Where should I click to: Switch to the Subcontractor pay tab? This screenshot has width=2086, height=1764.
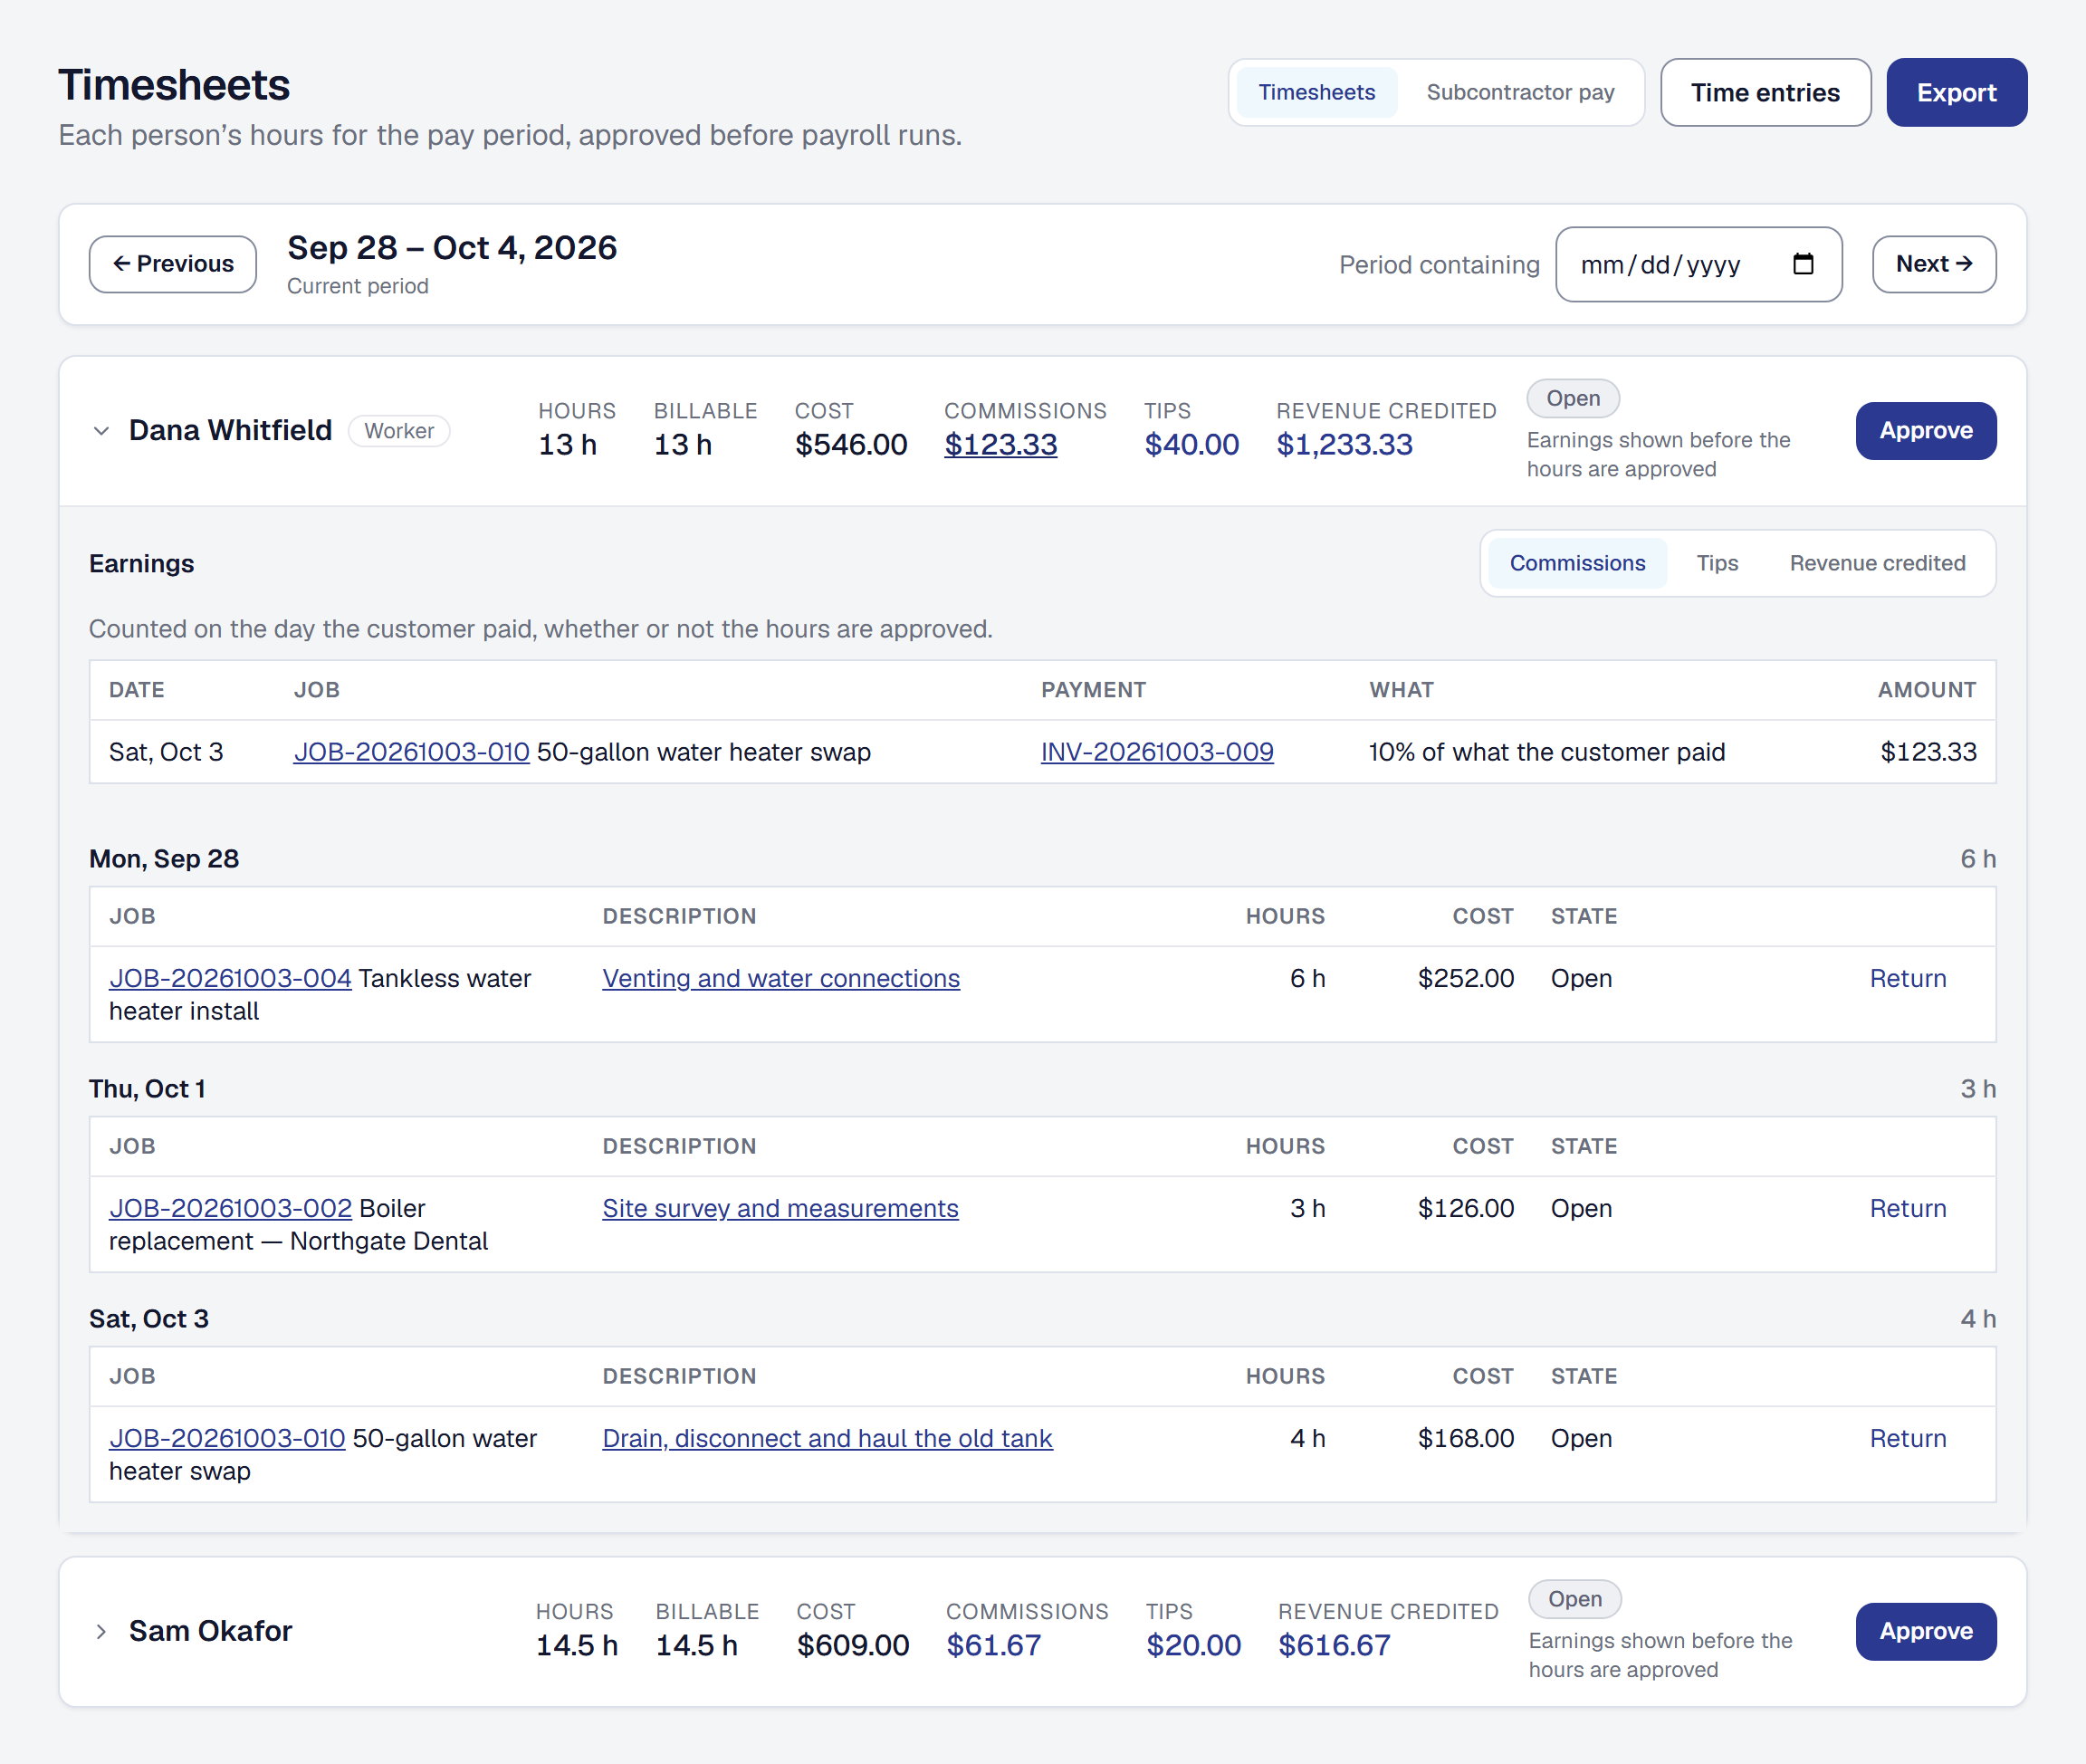click(1520, 92)
